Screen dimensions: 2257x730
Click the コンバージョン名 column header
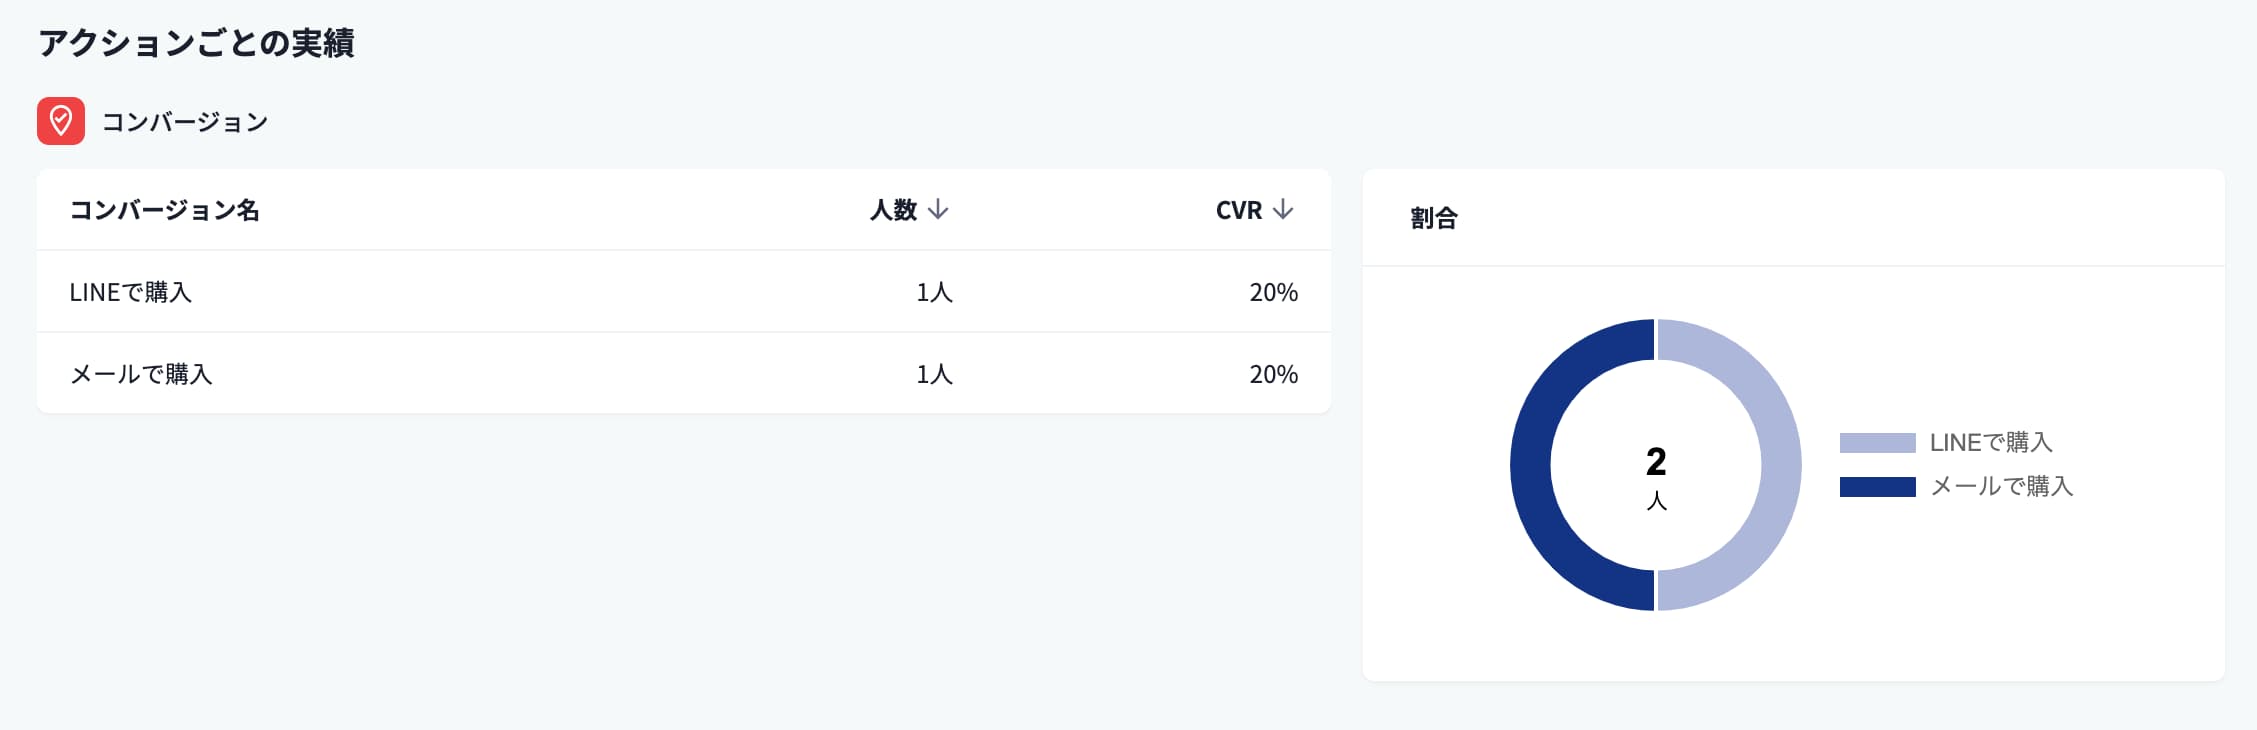click(x=164, y=210)
